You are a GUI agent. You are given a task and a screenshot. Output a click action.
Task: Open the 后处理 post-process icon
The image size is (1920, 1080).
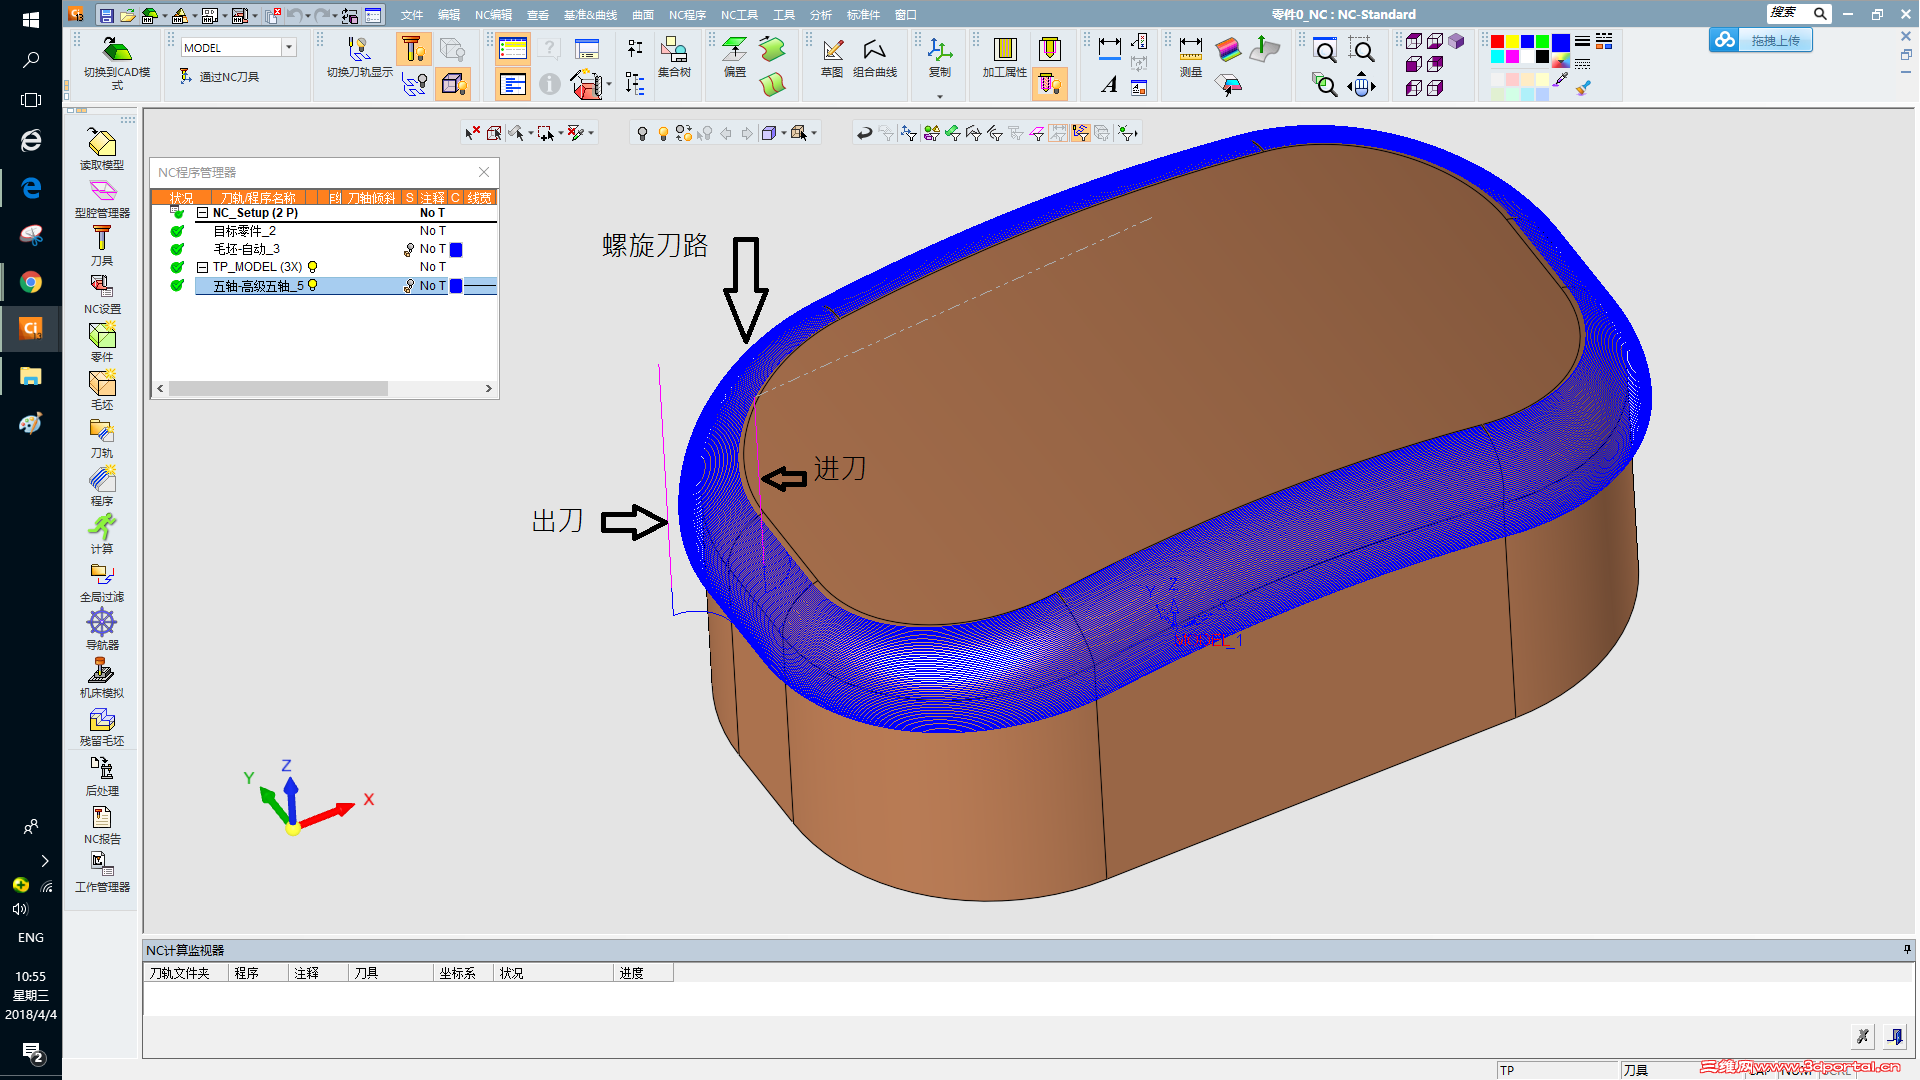coord(101,768)
